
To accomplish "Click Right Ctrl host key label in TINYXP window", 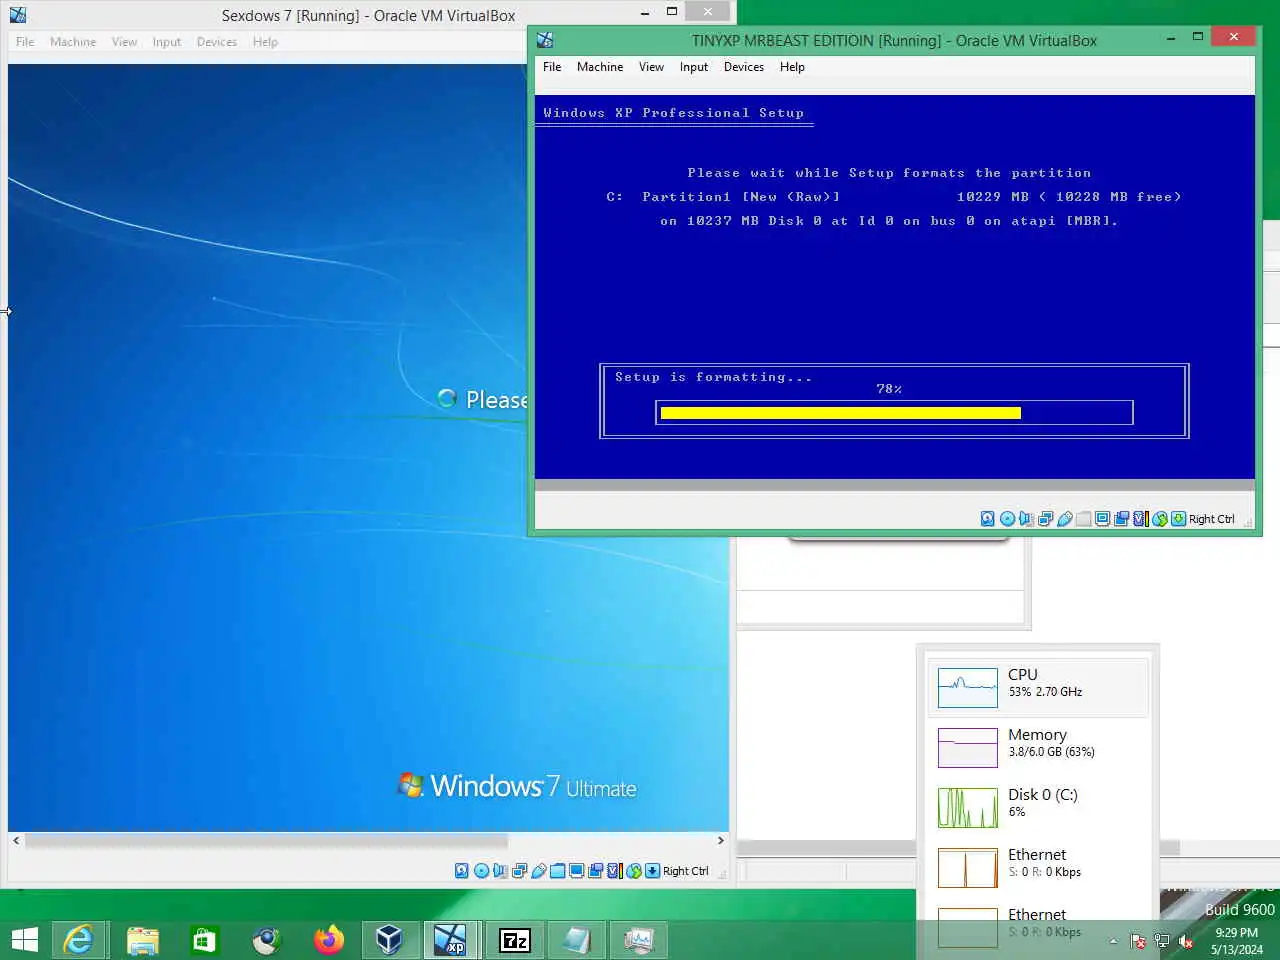I will point(1212,519).
